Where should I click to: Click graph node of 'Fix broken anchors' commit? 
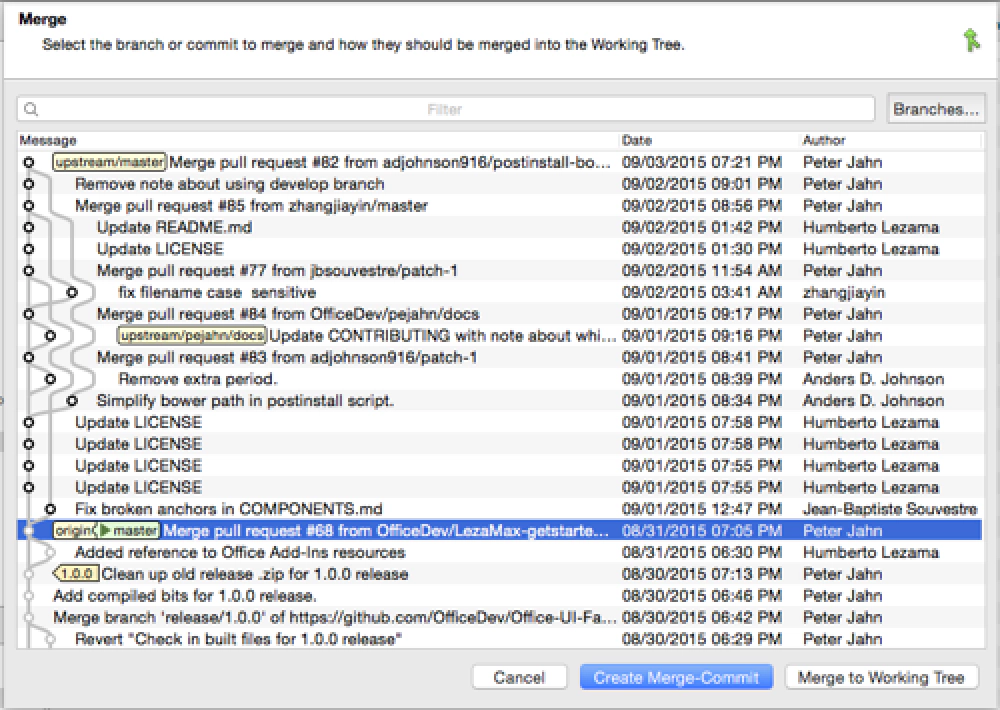tap(50, 509)
